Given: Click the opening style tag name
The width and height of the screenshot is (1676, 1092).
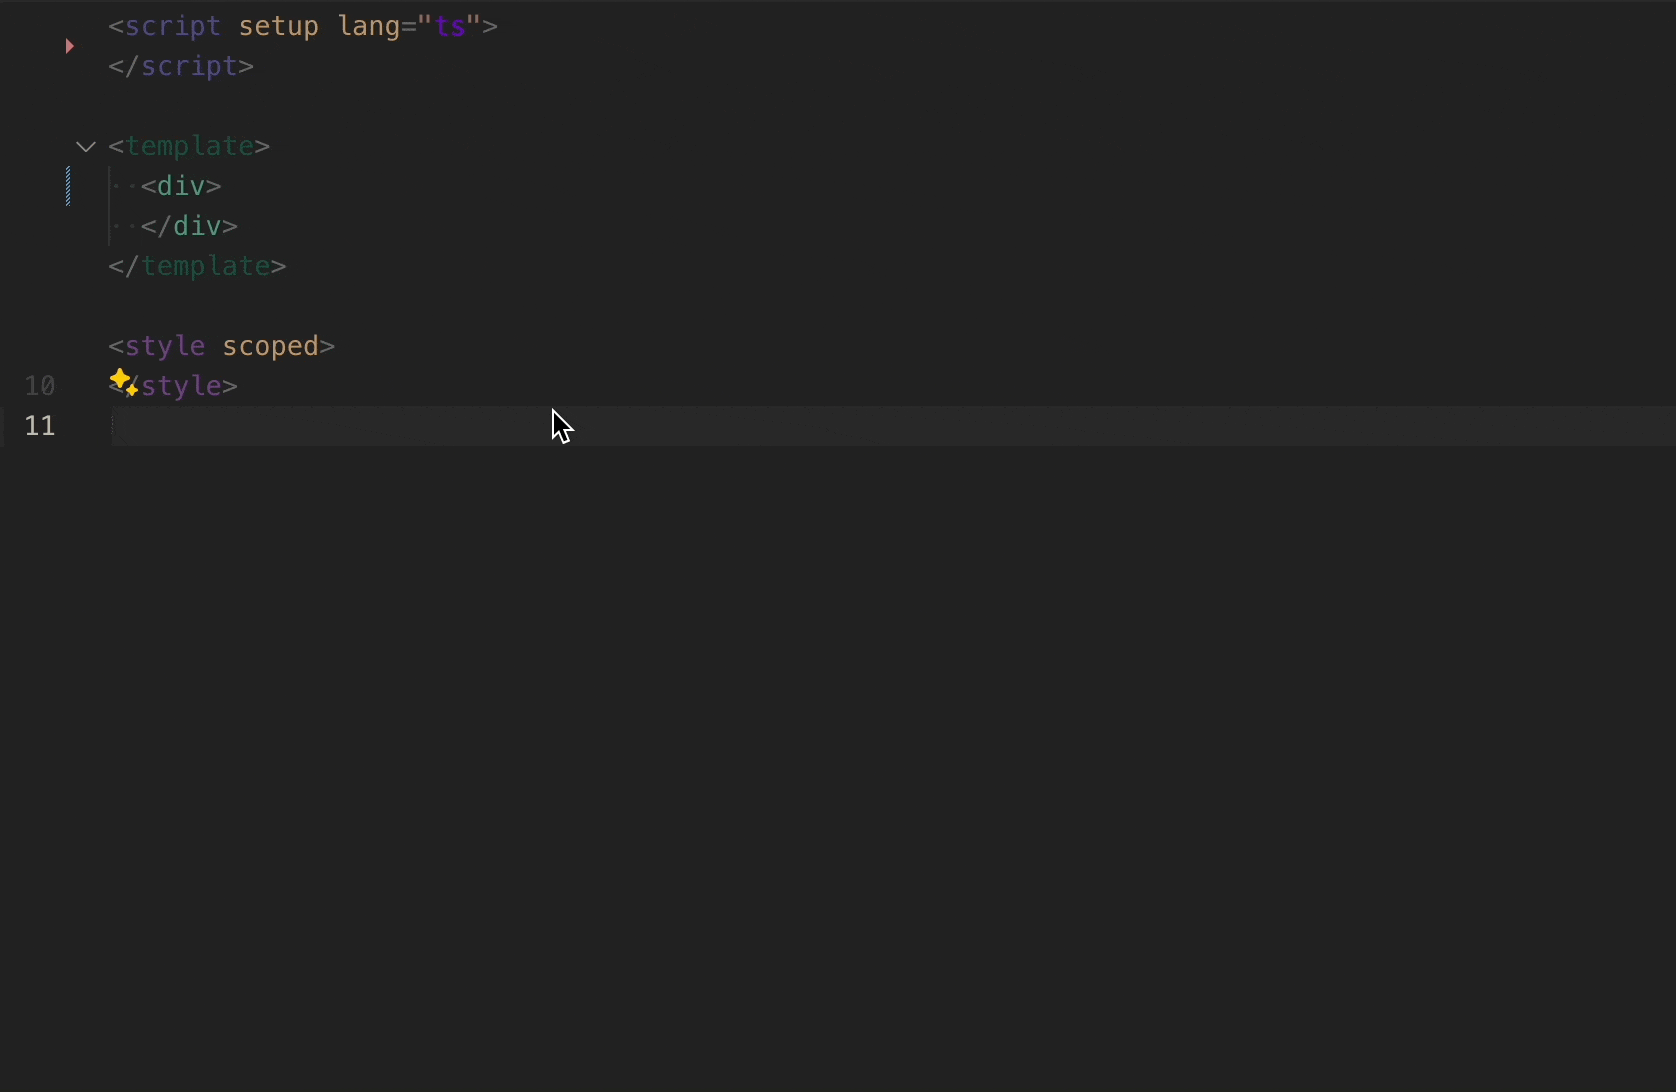Looking at the screenshot, I should [x=164, y=346].
